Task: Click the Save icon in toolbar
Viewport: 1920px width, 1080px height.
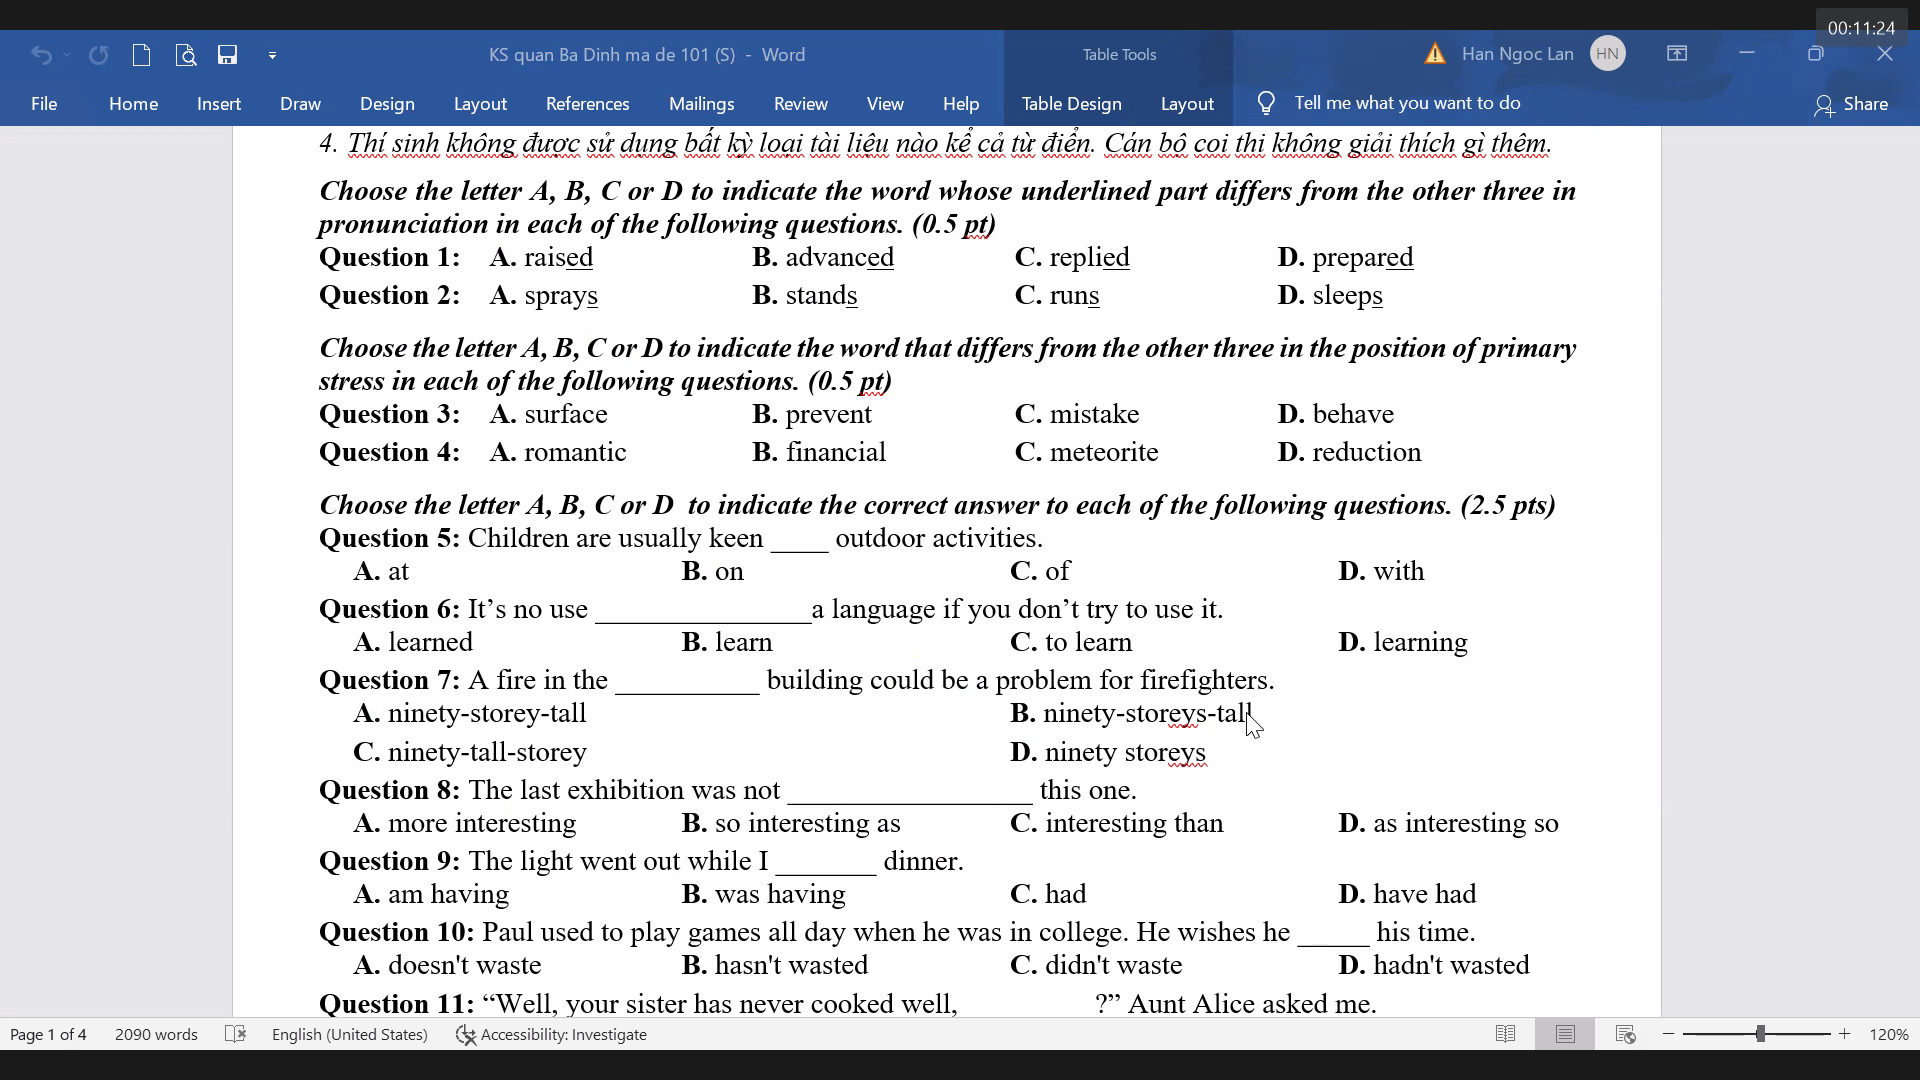Action: point(227,54)
